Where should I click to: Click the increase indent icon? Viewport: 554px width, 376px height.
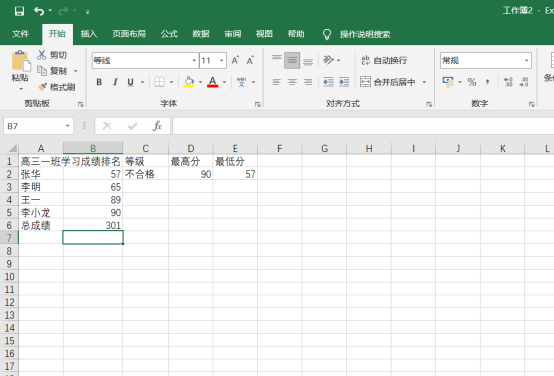[344, 82]
